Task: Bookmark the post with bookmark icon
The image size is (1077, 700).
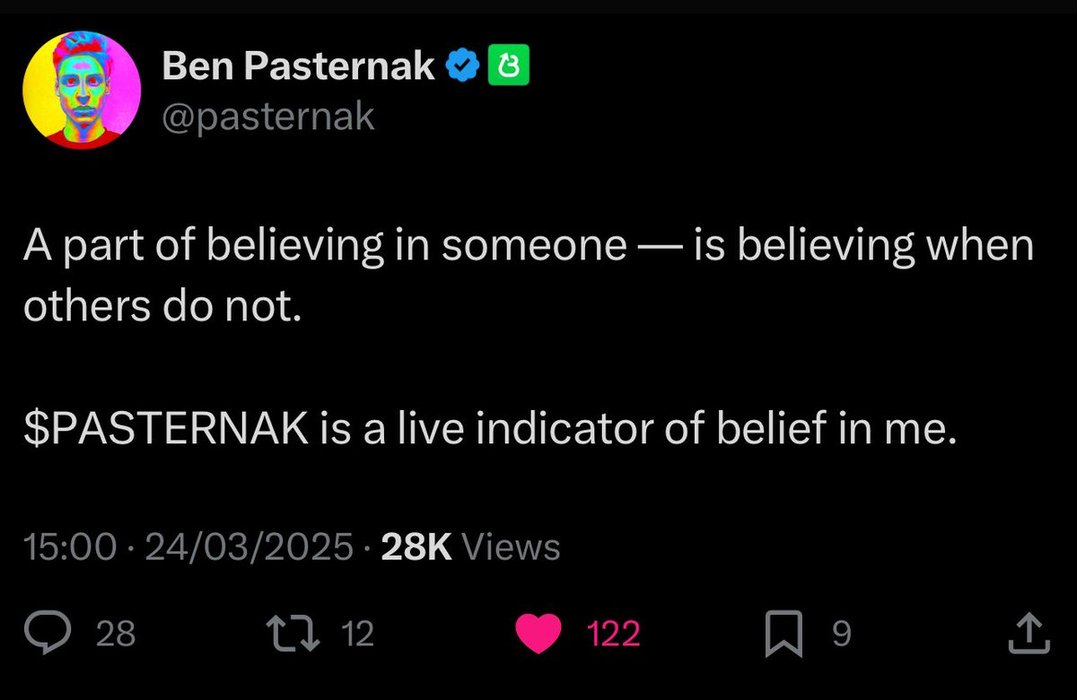Action: click(x=784, y=633)
